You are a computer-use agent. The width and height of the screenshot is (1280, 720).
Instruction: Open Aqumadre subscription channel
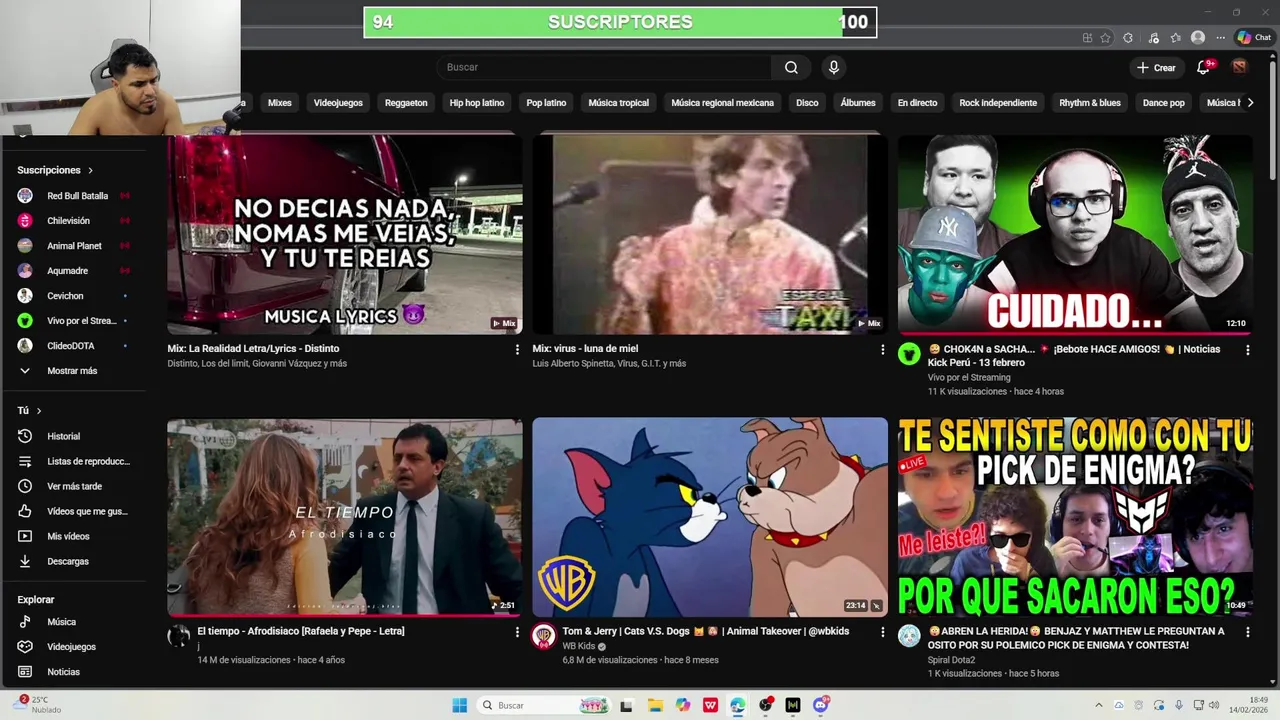[x=73, y=271]
